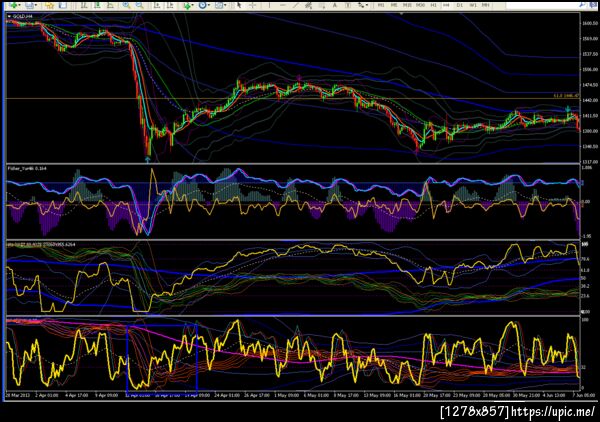Select the D1 timeframe button
The image size is (600, 422).
[x=460, y=5]
